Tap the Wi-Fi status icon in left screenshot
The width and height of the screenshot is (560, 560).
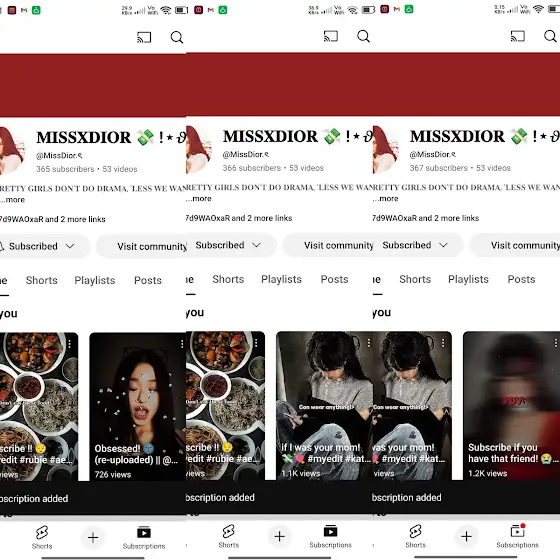tap(166, 10)
